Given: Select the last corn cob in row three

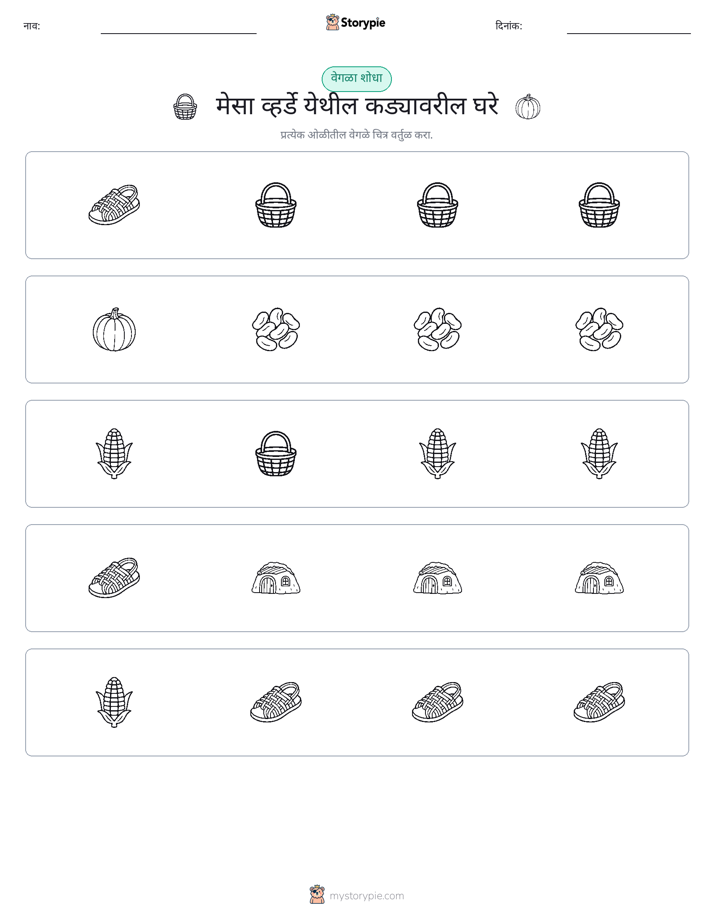Looking at the screenshot, I should point(599,454).
